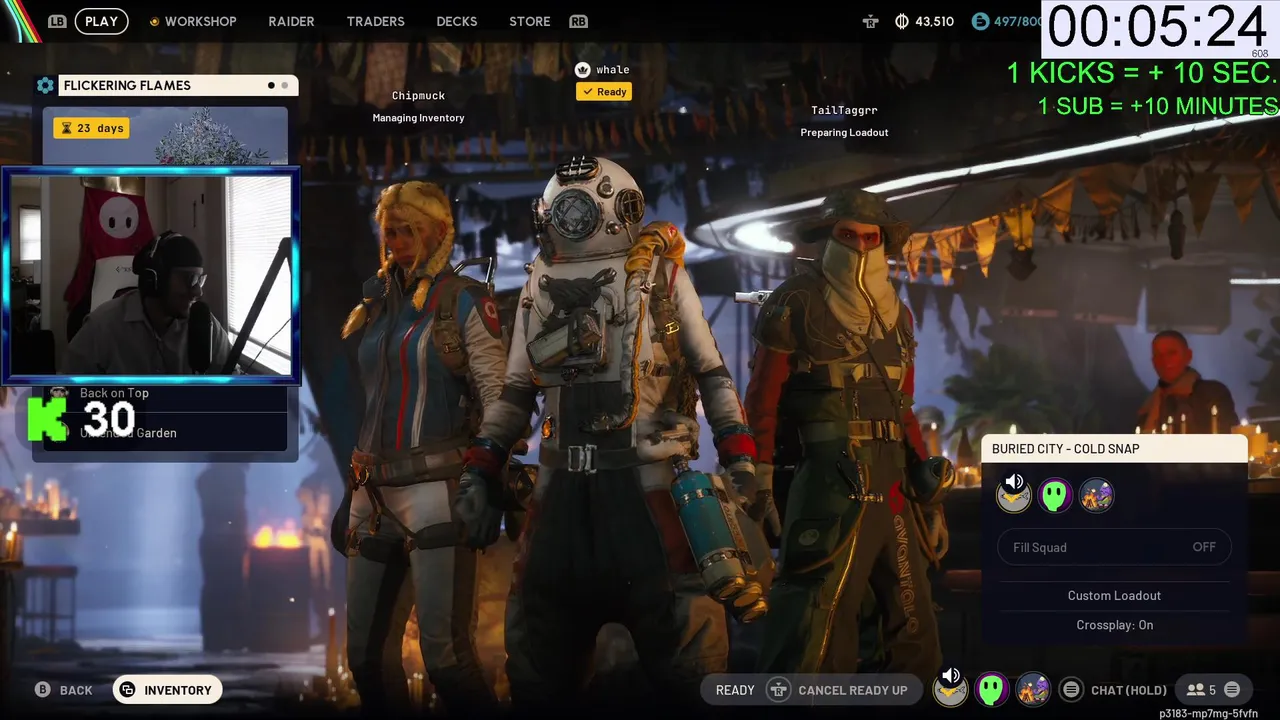The width and height of the screenshot is (1280, 720).
Task: Click campfire avatar in squad panel
Action: tap(1096, 495)
